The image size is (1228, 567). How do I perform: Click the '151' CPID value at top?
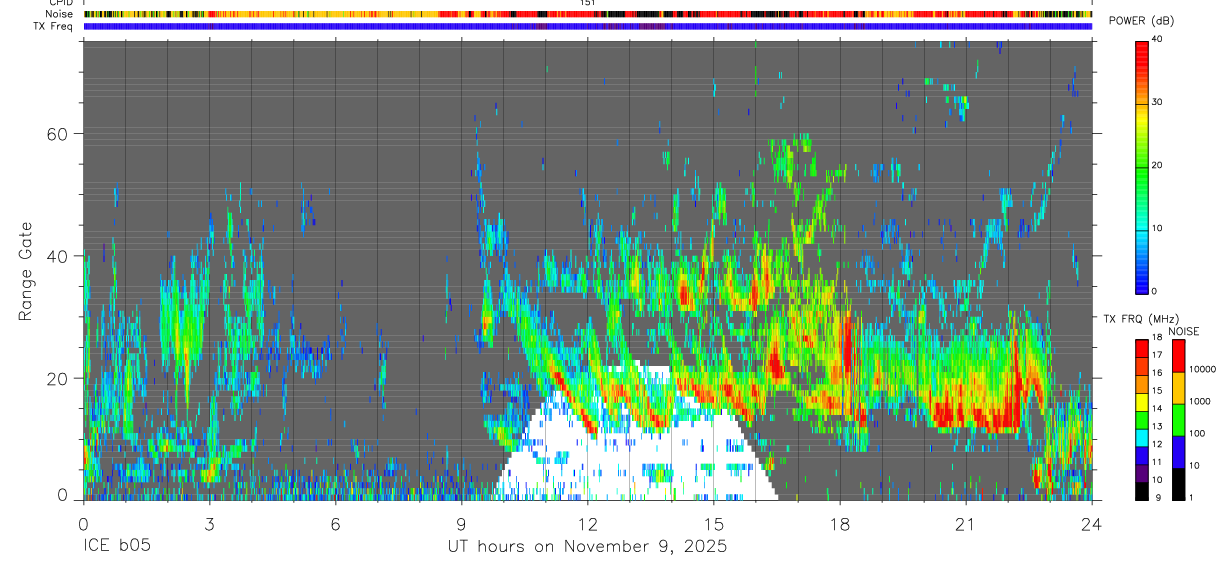[x=588, y=3]
